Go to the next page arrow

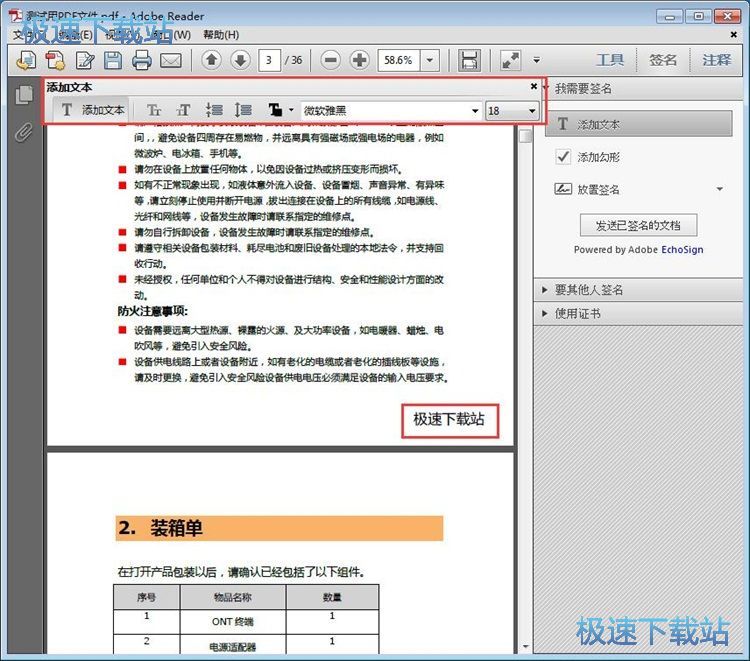(240, 60)
